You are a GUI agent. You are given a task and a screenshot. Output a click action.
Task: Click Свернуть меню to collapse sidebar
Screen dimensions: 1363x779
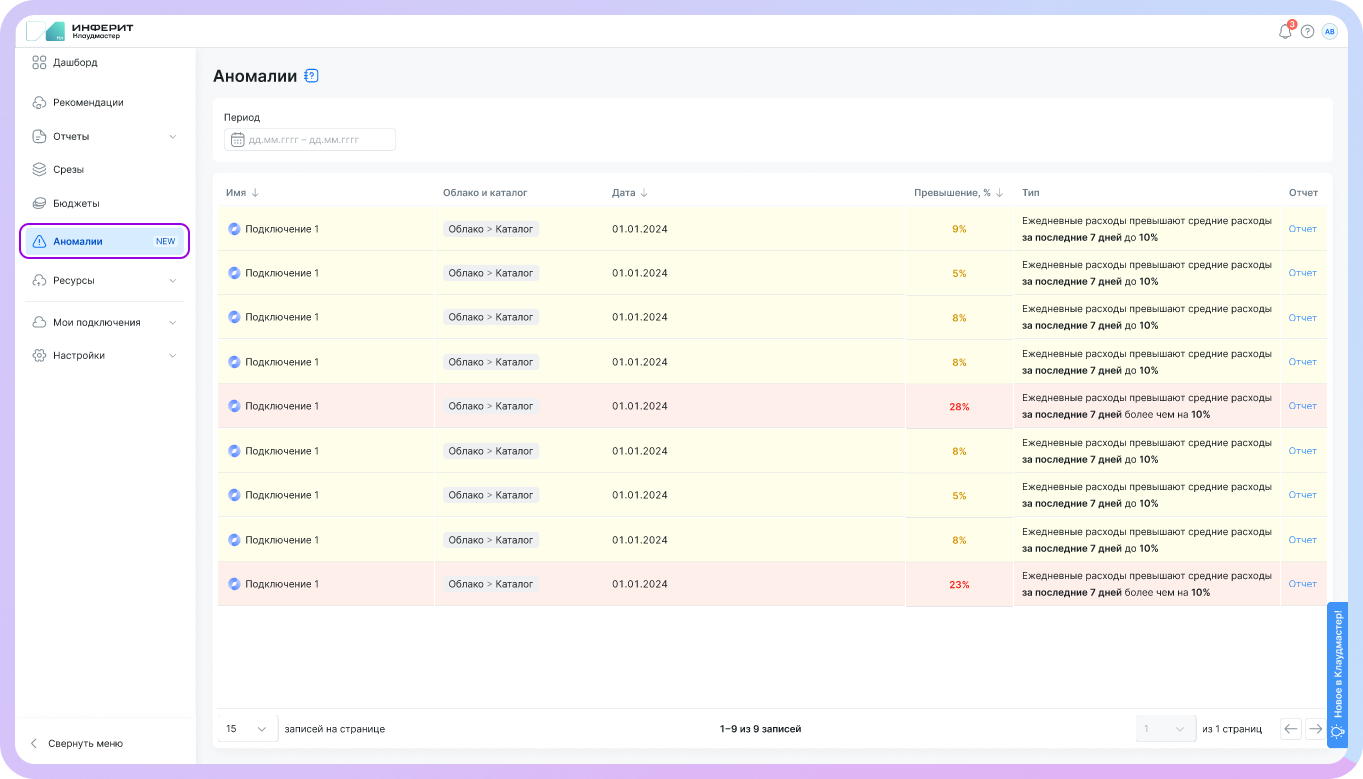click(x=85, y=743)
